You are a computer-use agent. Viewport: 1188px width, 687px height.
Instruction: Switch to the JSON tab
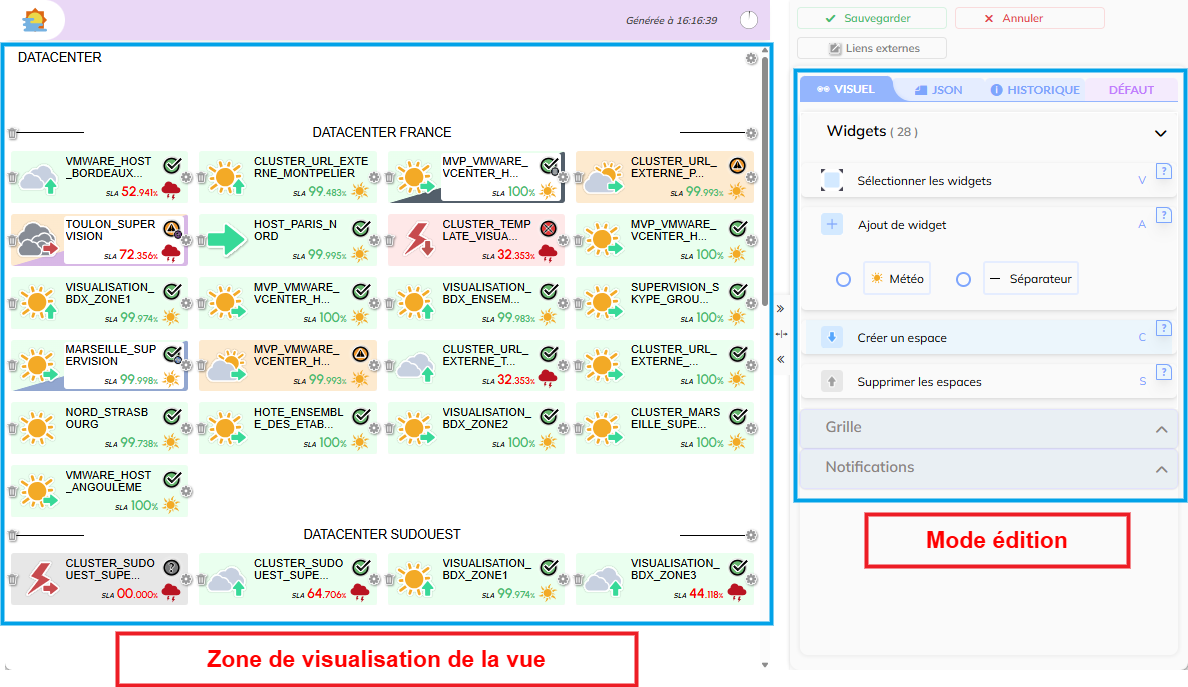938,90
